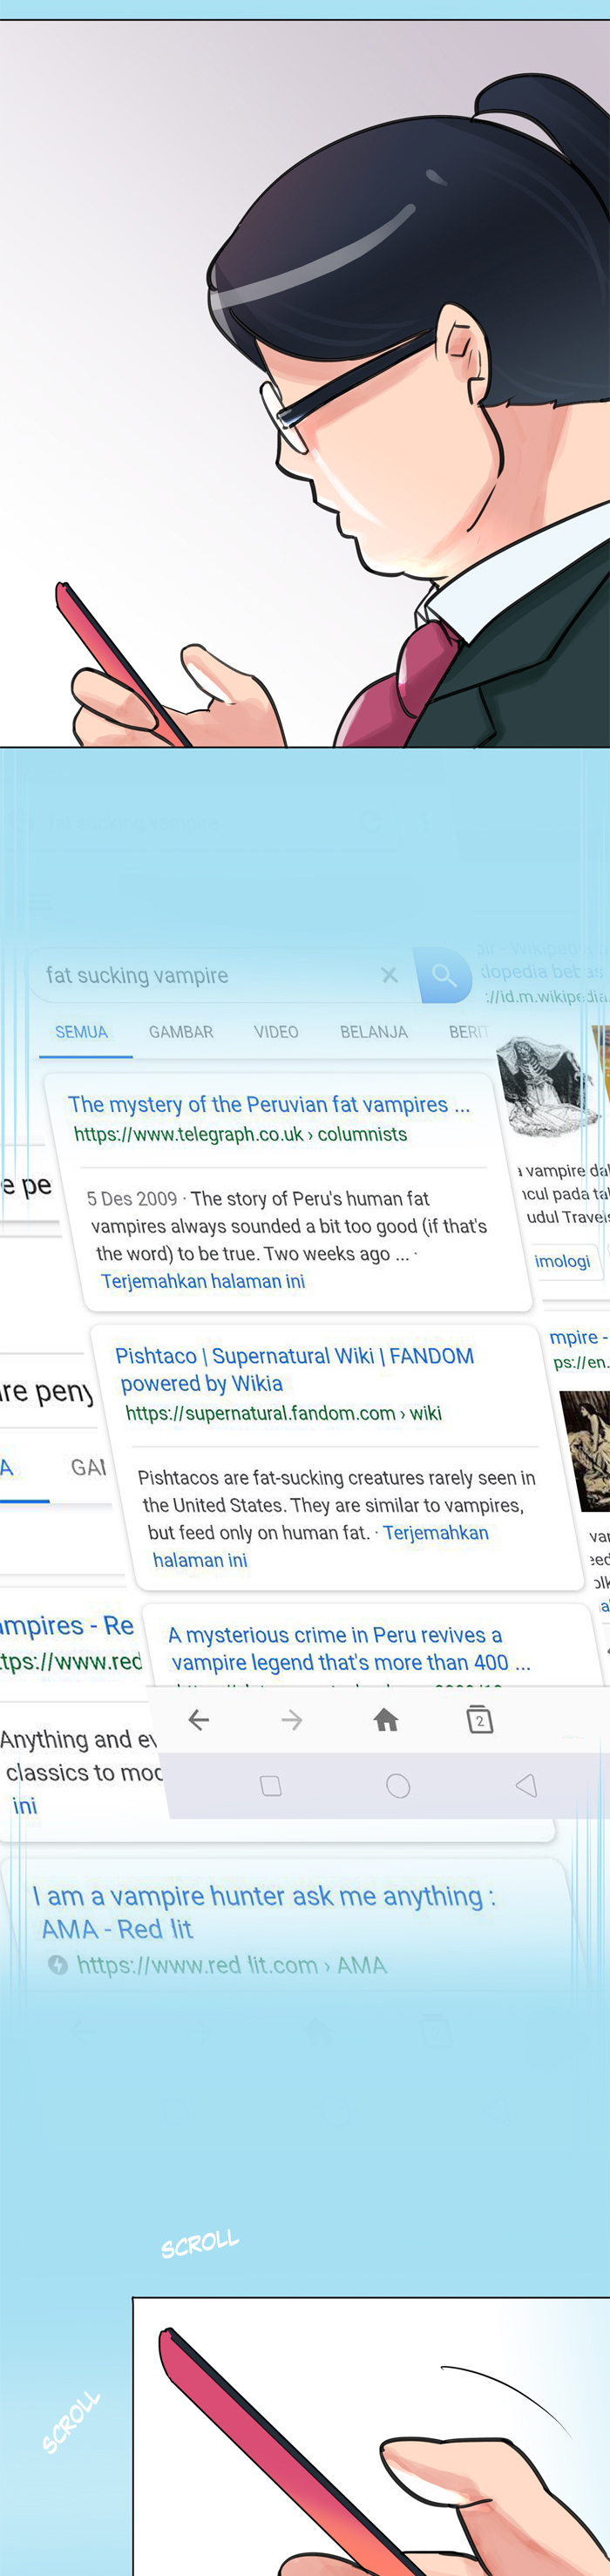
Task: Tap the browser home icon
Action: (385, 1719)
